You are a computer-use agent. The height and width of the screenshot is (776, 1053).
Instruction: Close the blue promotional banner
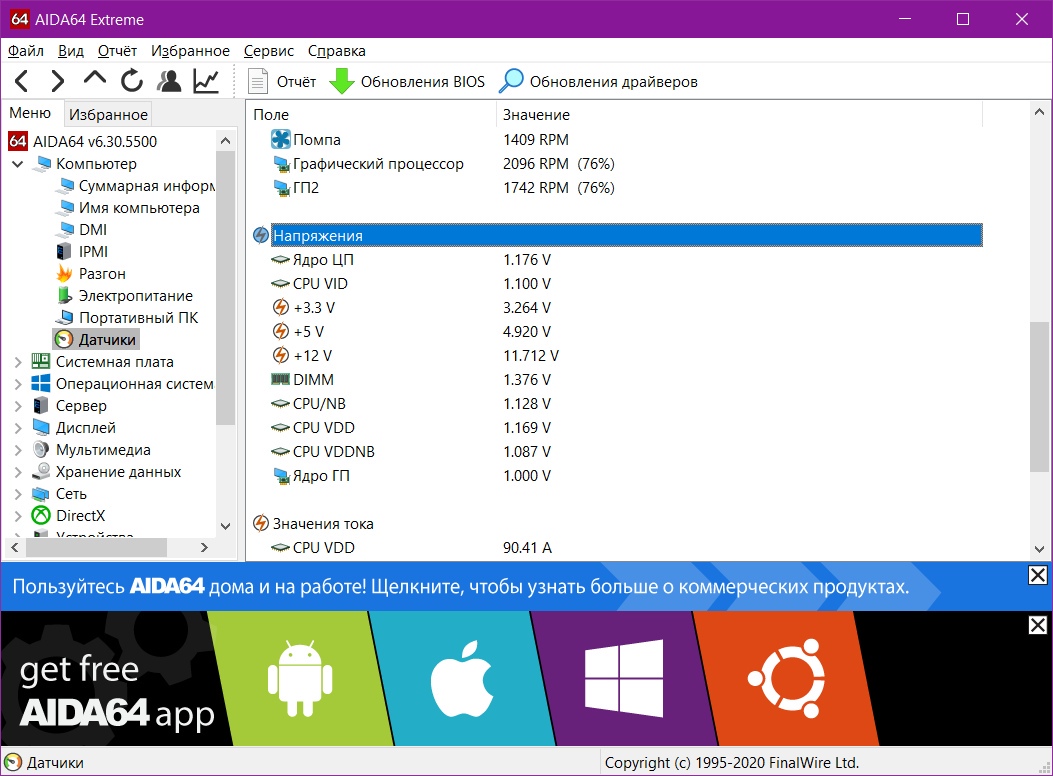click(x=1038, y=575)
